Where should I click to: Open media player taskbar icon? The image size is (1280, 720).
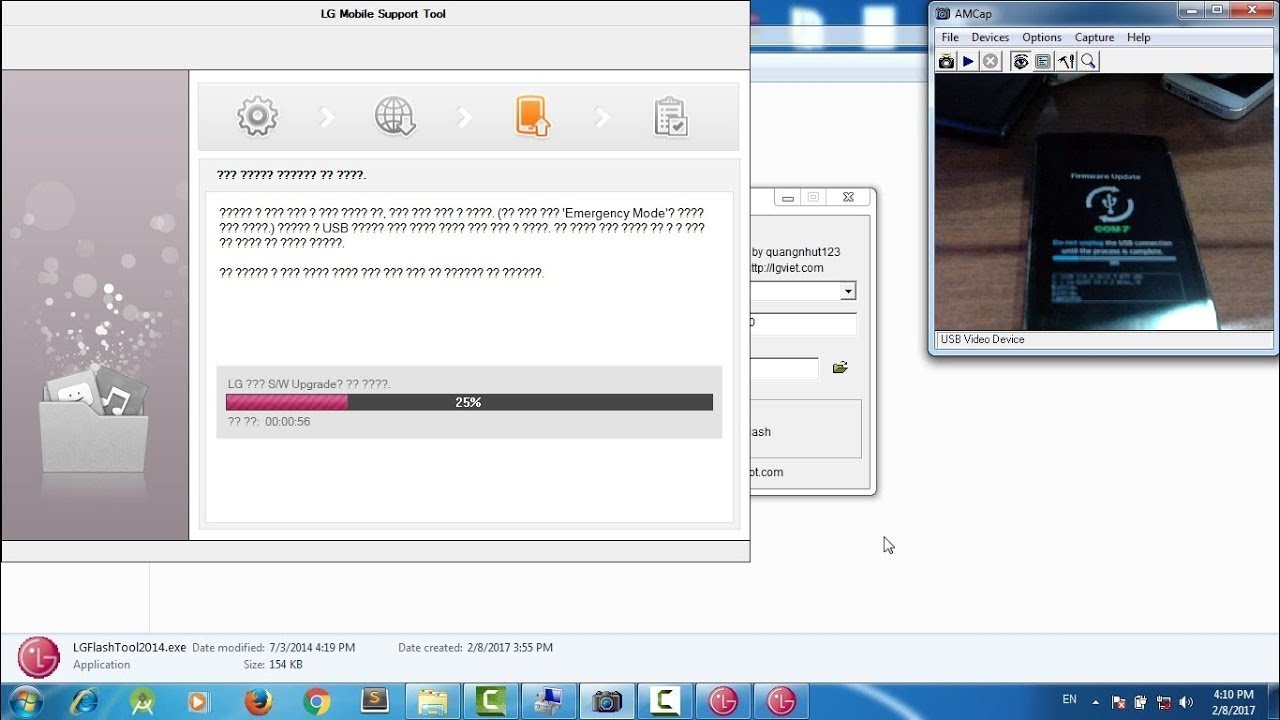pyautogui.click(x=199, y=702)
